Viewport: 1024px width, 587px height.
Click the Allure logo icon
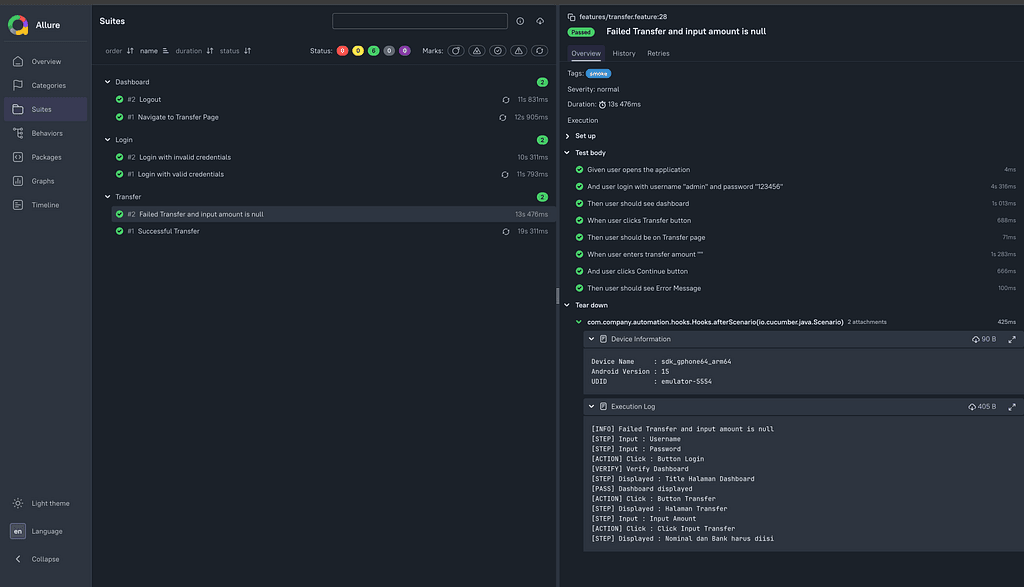coord(18,25)
